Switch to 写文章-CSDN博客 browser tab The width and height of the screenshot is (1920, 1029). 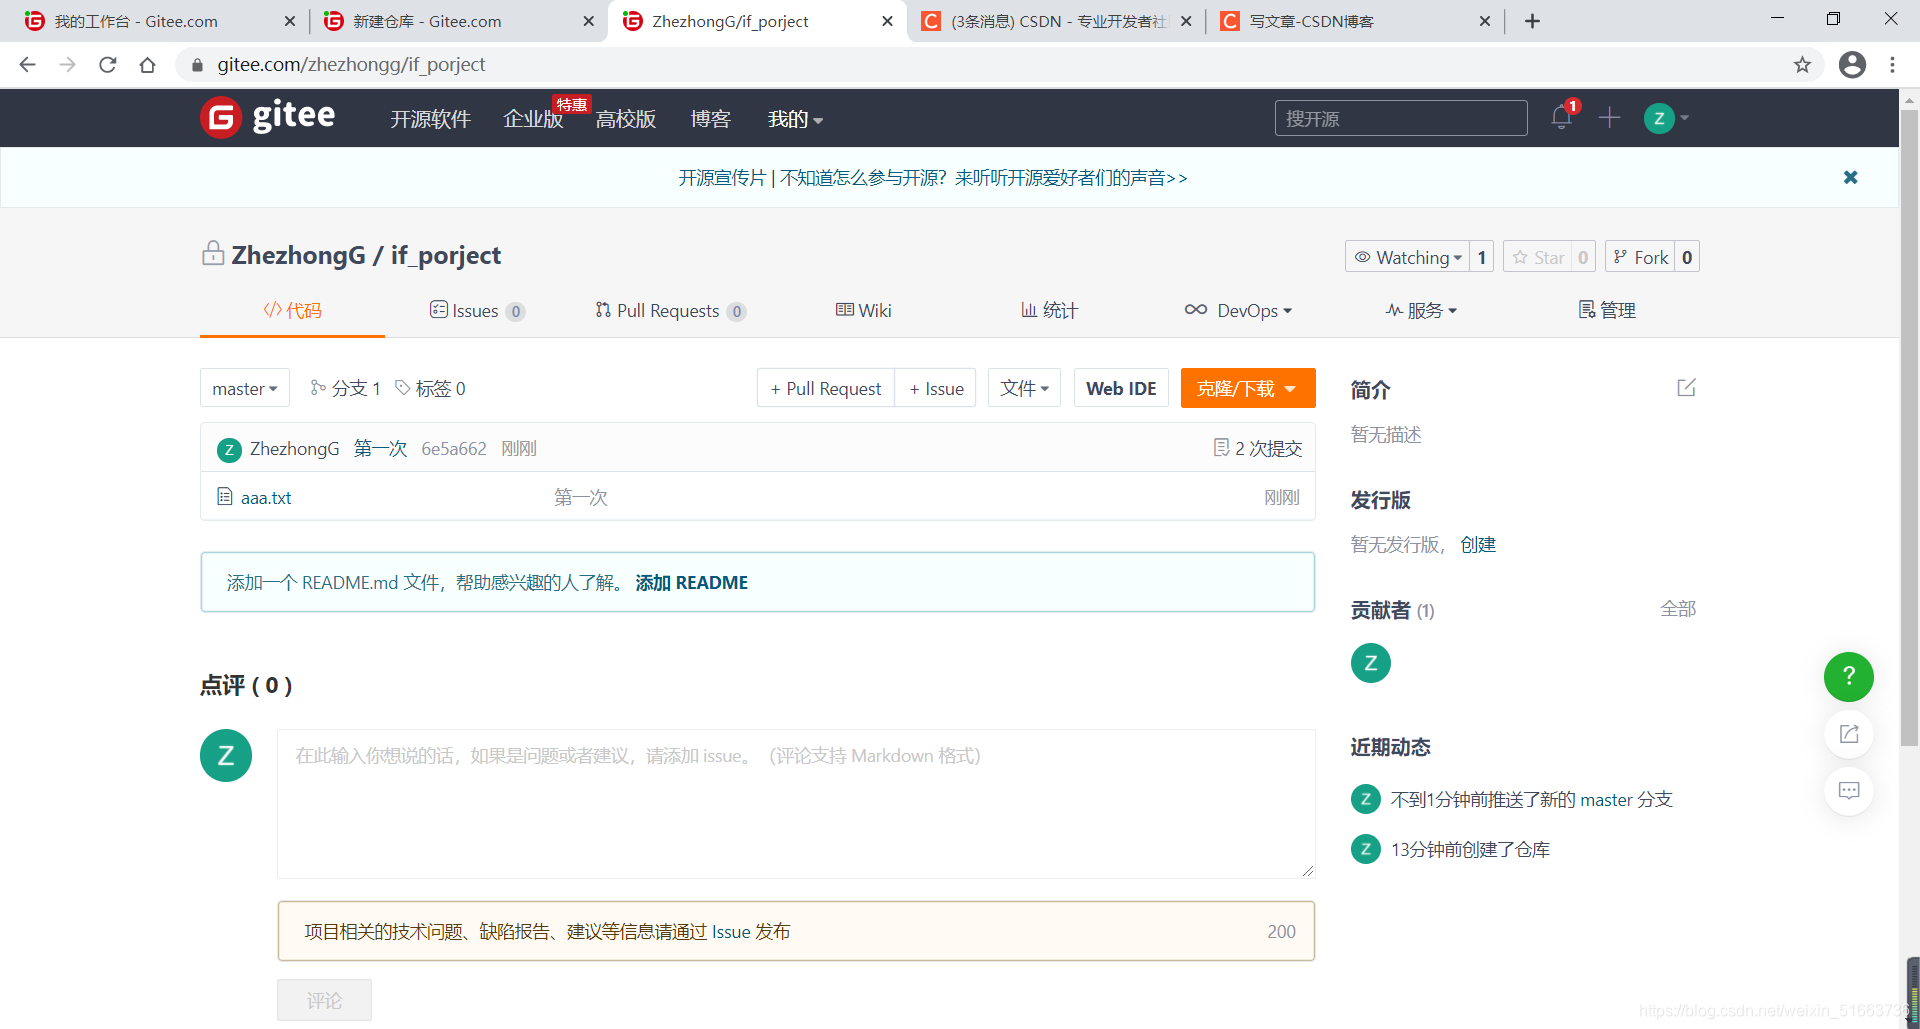click(x=1355, y=21)
